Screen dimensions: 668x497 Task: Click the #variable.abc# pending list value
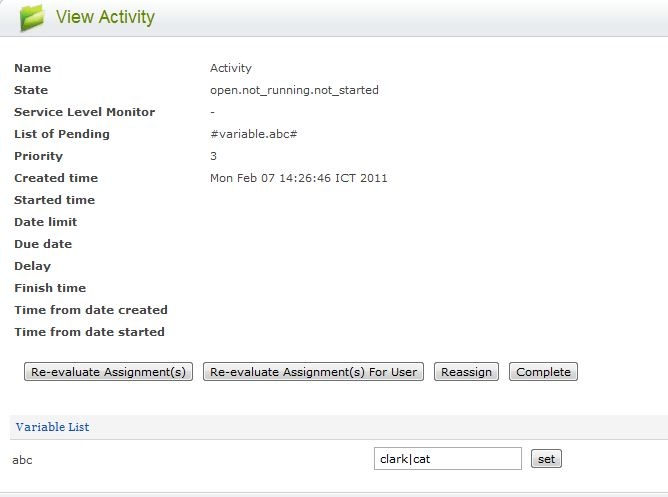point(253,134)
